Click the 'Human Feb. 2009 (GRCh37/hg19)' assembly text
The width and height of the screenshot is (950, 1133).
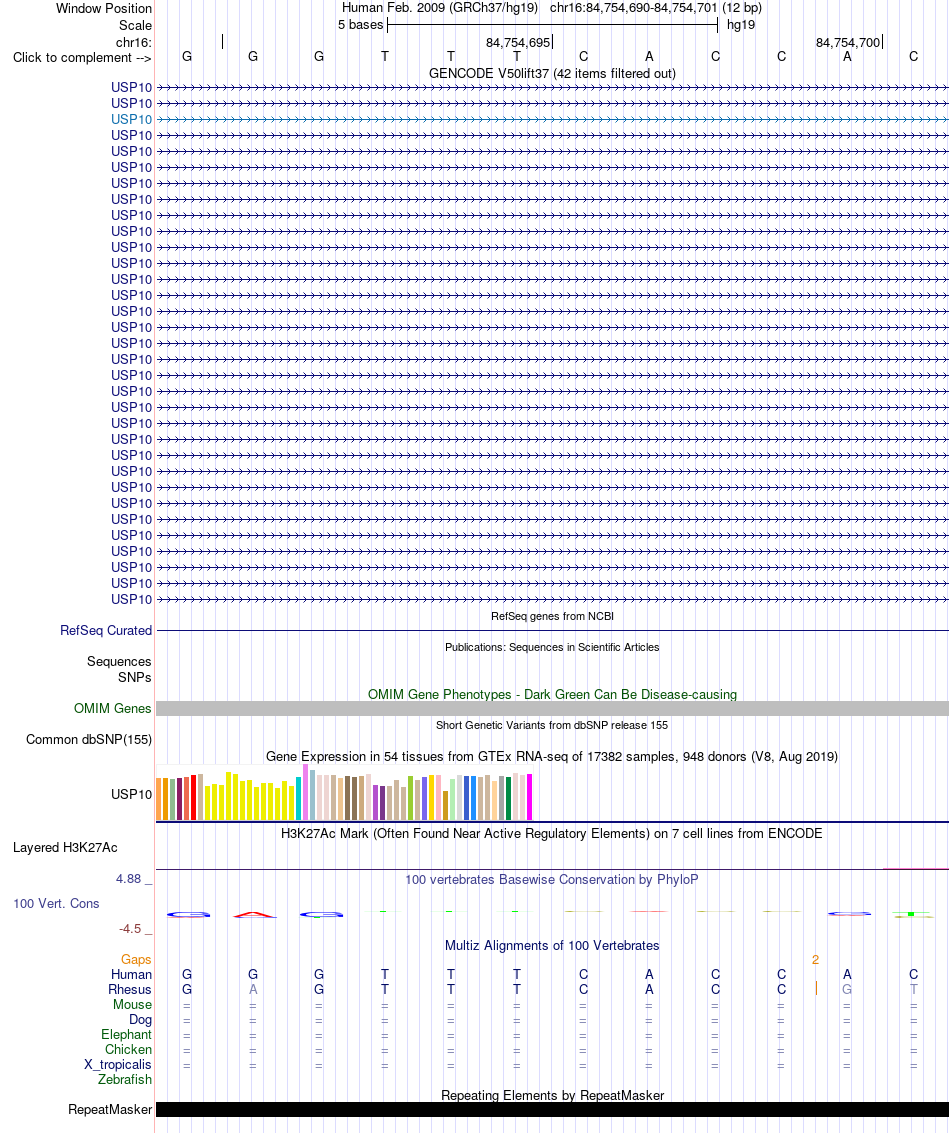(440, 8)
